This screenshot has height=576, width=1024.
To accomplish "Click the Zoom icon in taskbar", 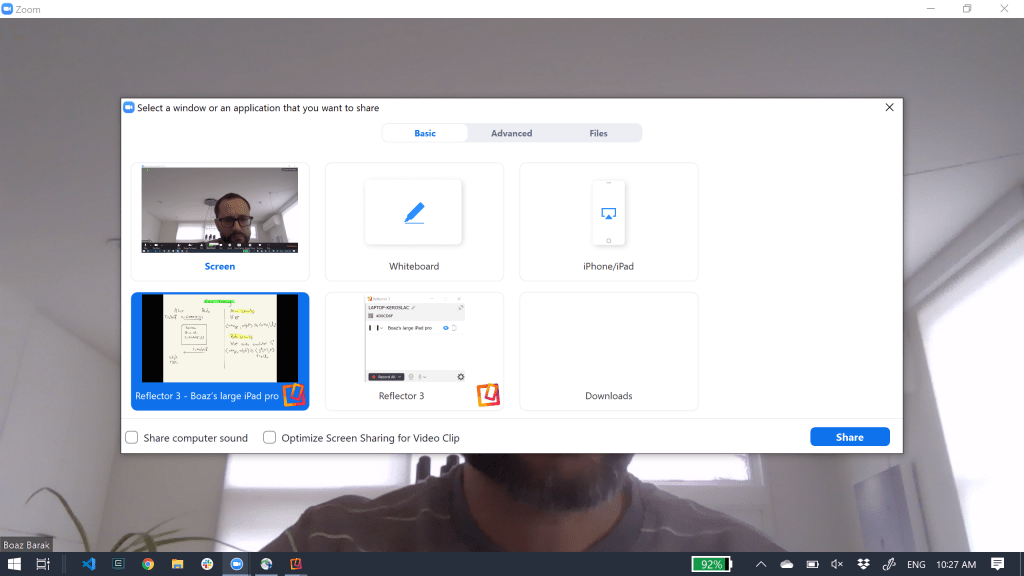I will 236,564.
